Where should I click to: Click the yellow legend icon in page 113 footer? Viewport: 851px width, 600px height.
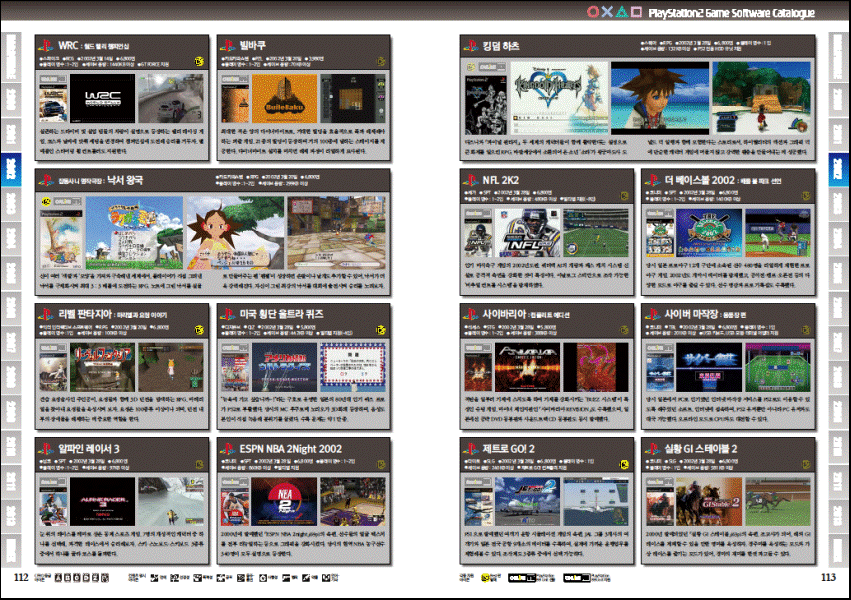click(x=486, y=578)
